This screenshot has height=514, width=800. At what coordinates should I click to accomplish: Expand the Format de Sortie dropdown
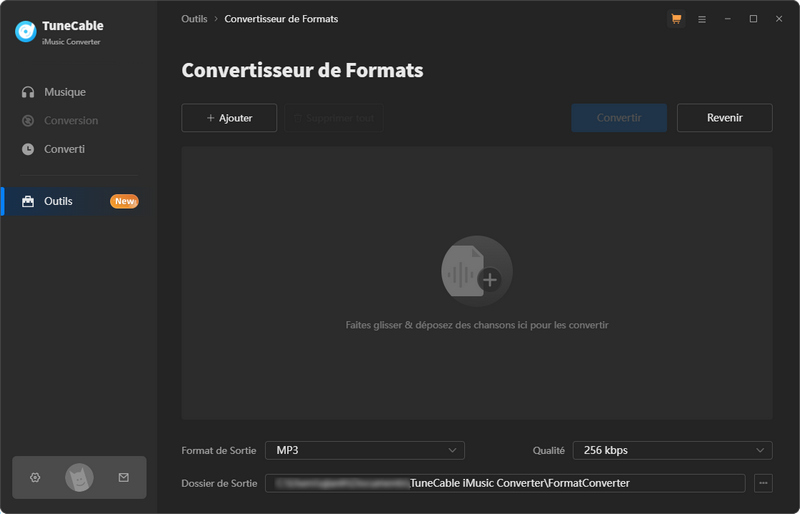[x=365, y=450]
